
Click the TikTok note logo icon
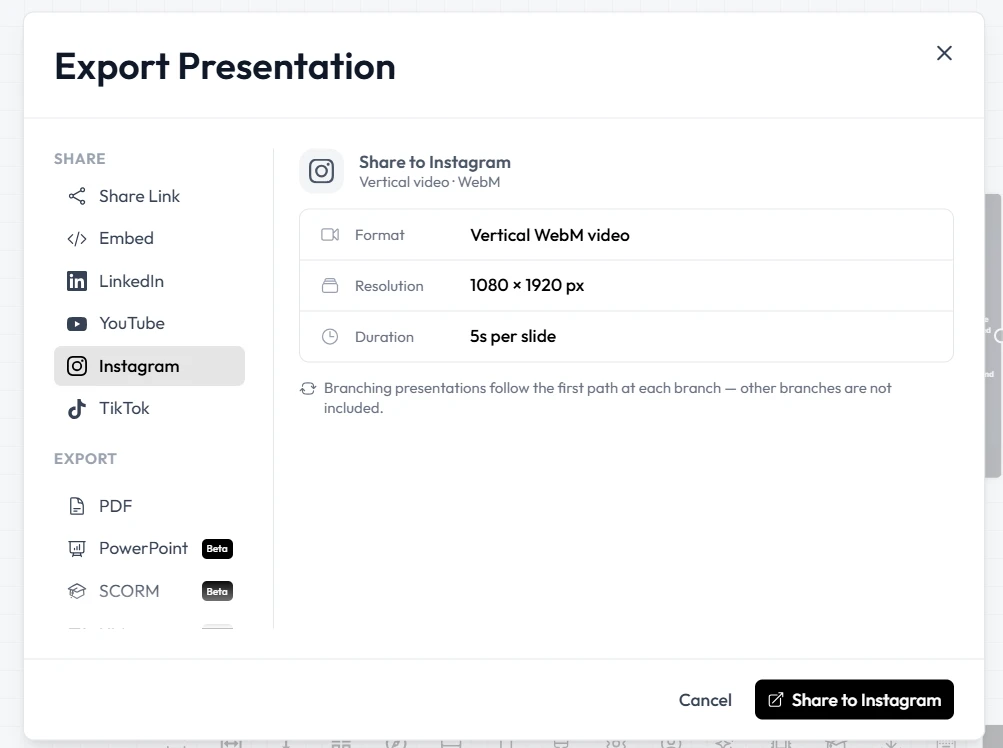pyautogui.click(x=77, y=408)
